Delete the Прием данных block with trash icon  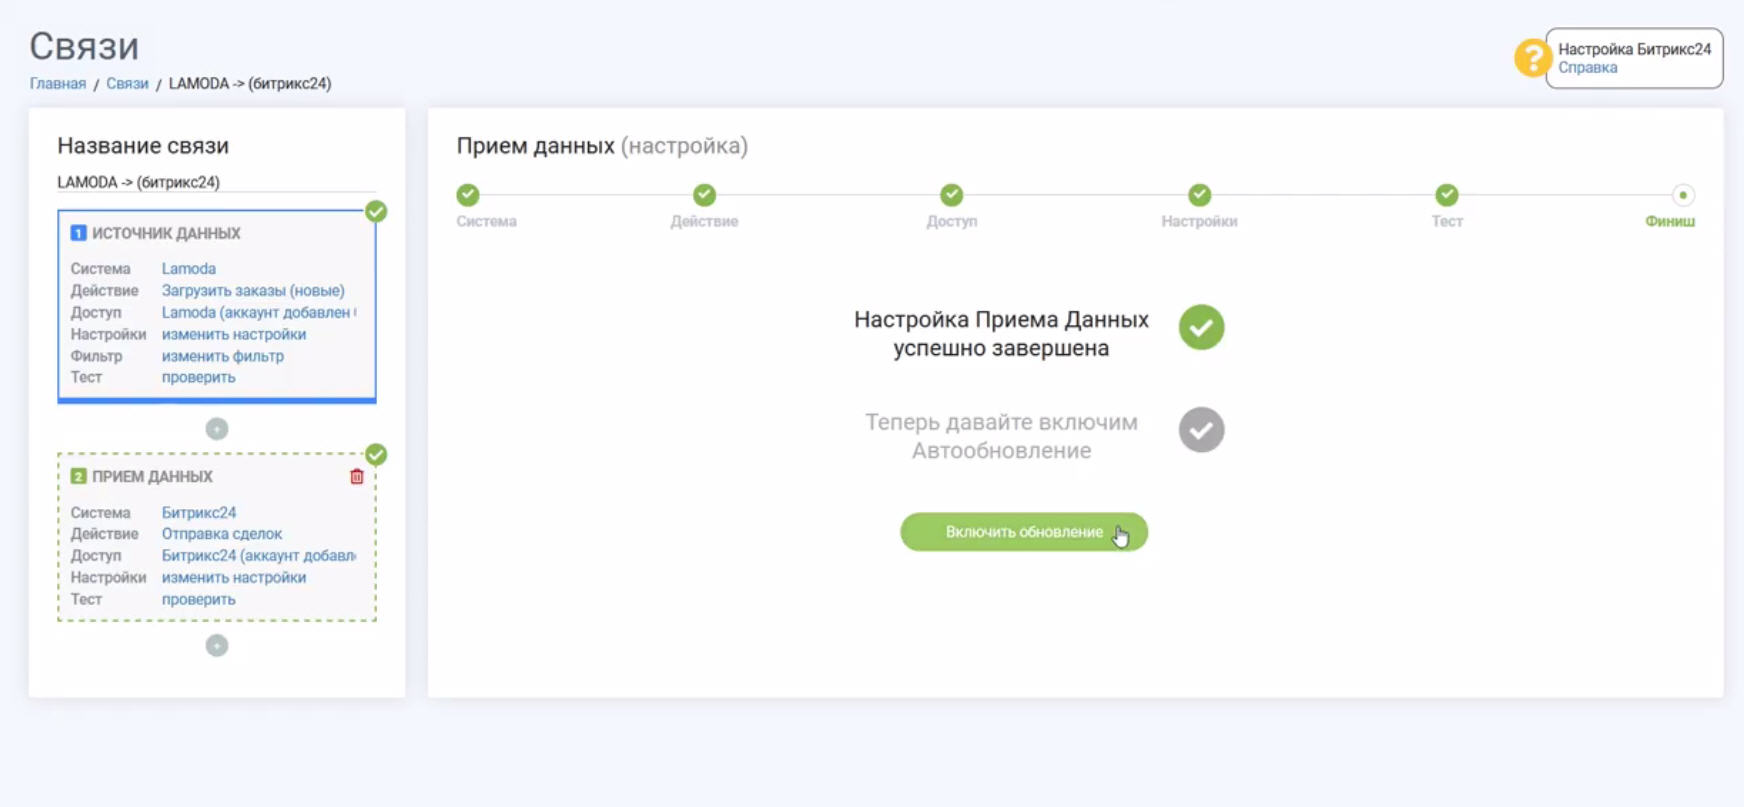(x=357, y=477)
